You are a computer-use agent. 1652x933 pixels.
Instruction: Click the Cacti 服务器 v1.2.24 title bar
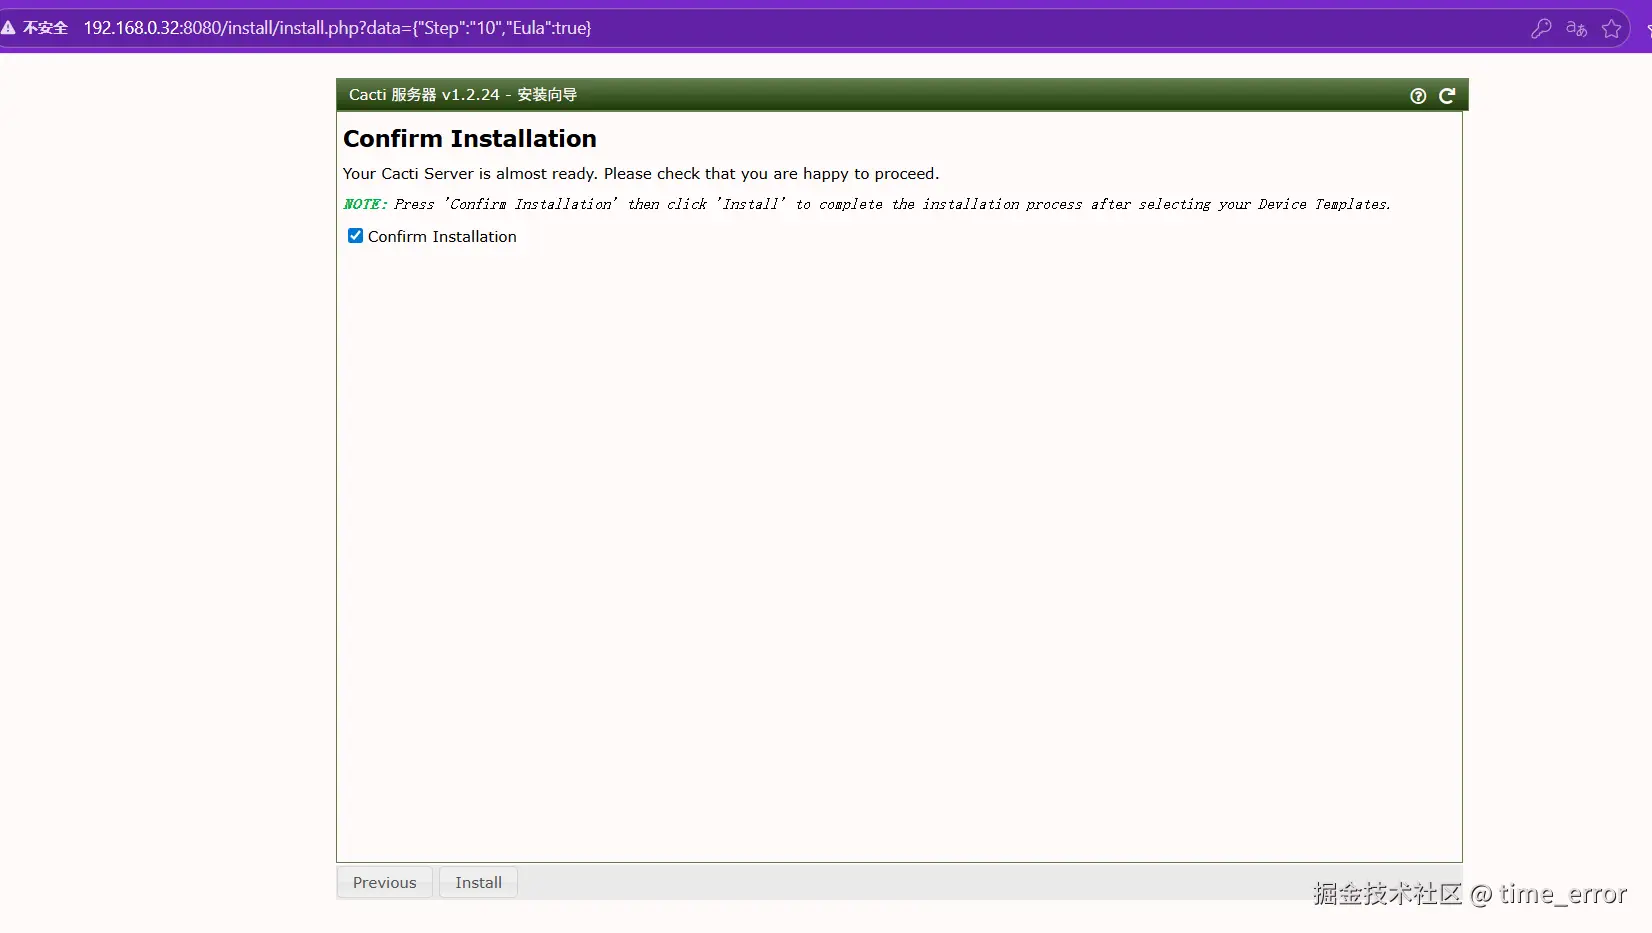coord(462,94)
